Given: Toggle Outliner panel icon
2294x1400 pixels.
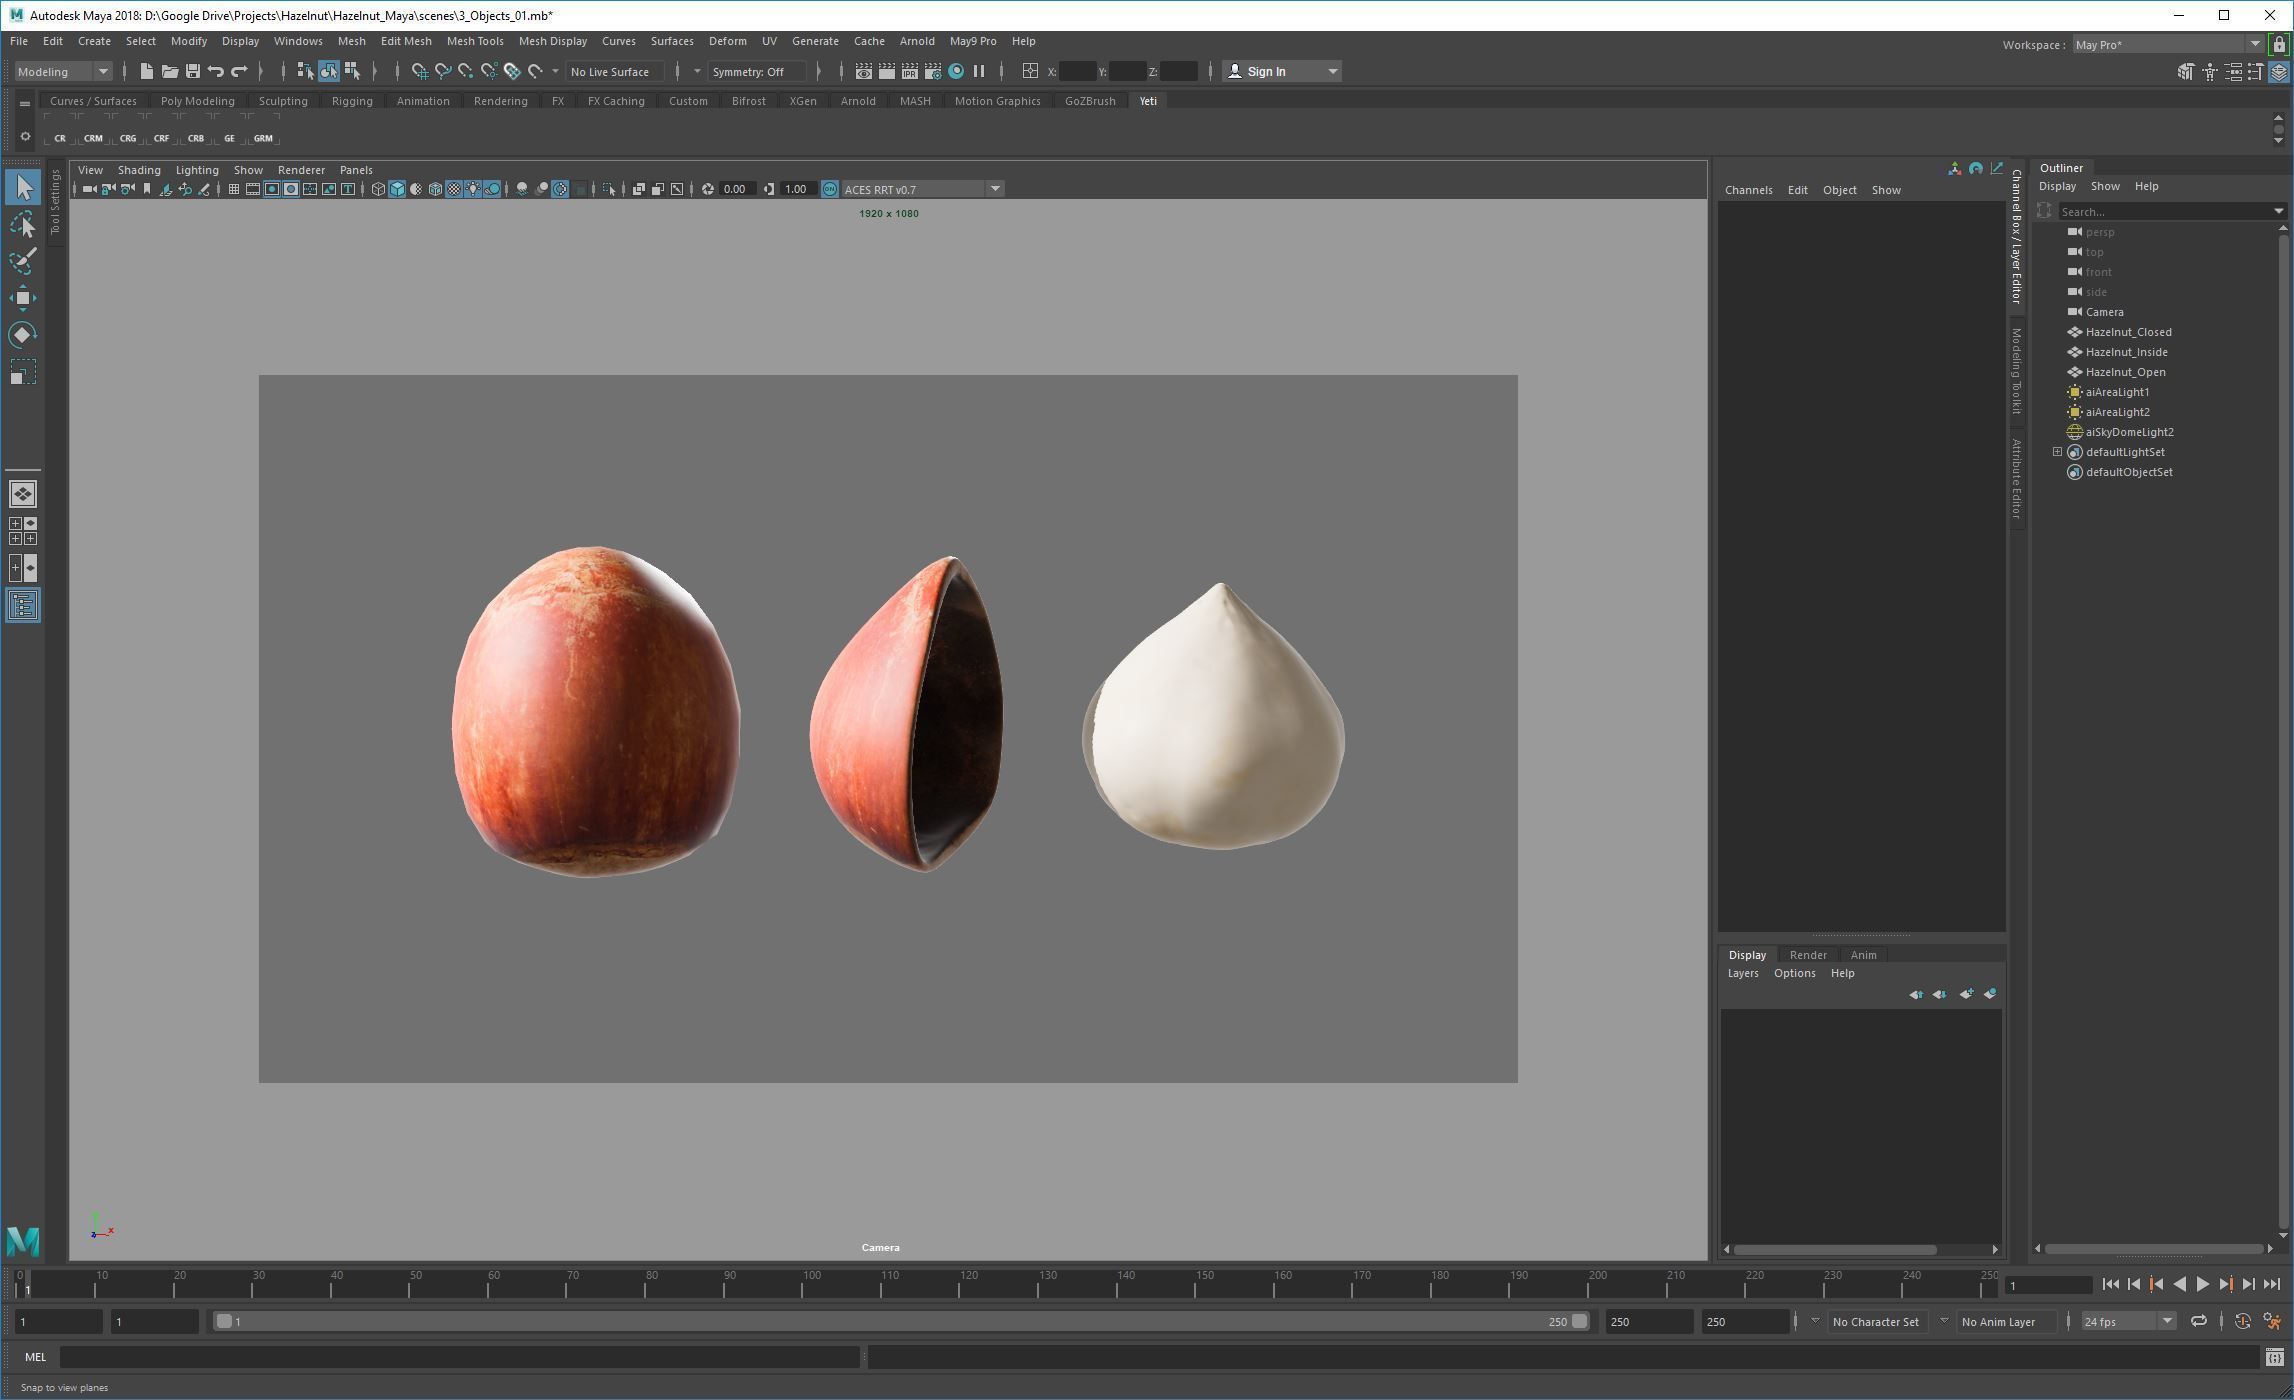Looking at the screenshot, I should 23,605.
